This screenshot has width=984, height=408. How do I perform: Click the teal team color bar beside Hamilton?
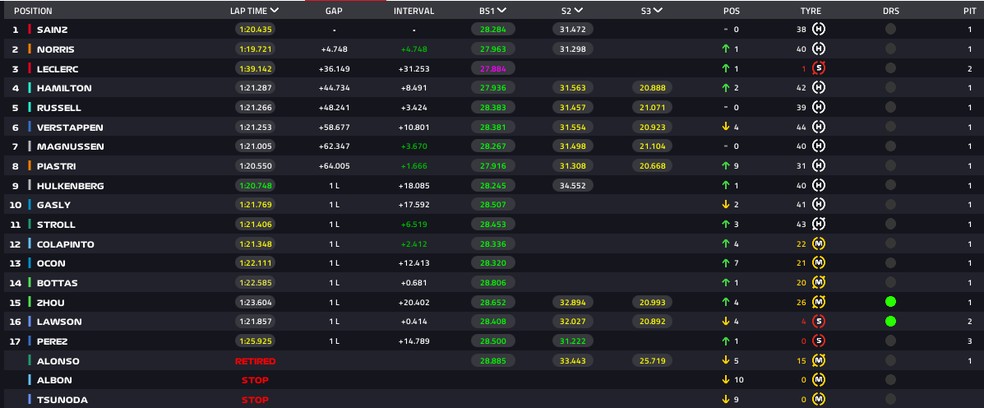(29, 88)
